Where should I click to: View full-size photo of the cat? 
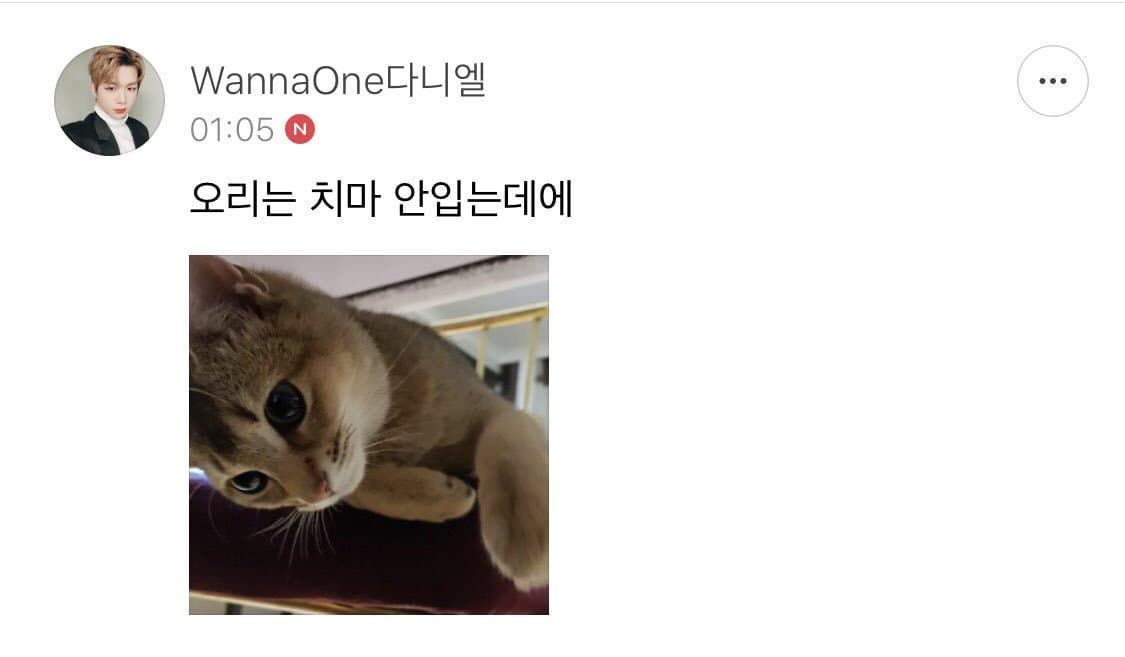click(x=369, y=435)
